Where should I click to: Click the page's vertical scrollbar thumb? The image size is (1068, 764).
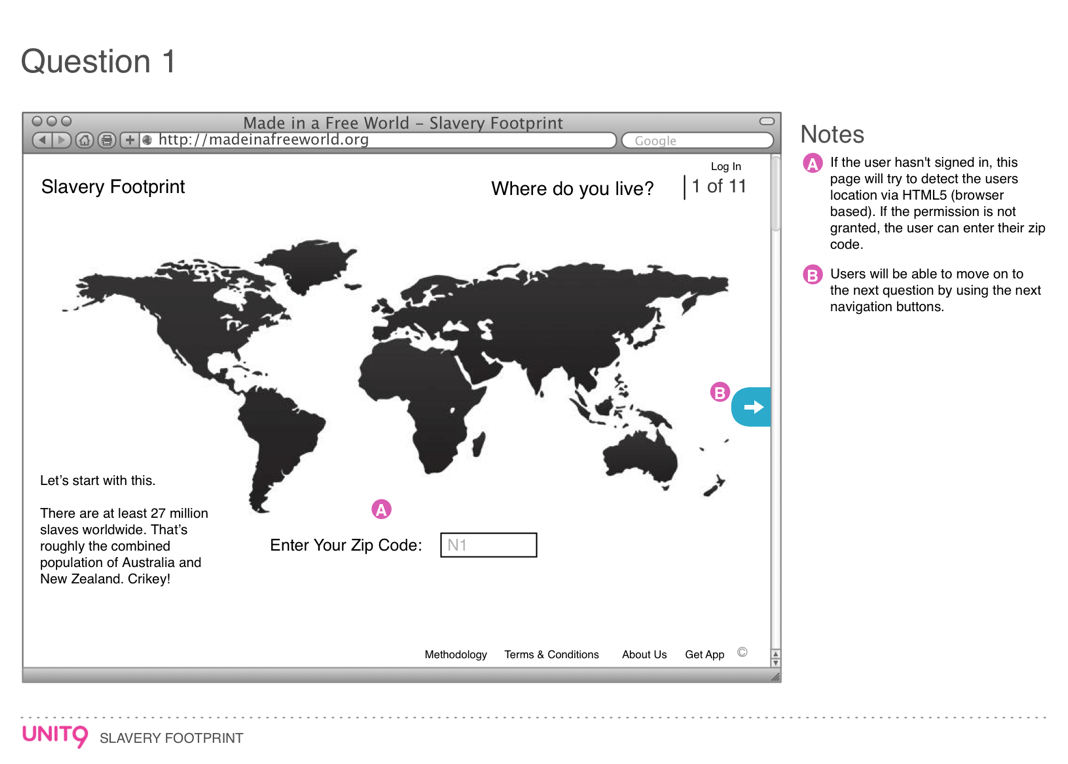(775, 193)
